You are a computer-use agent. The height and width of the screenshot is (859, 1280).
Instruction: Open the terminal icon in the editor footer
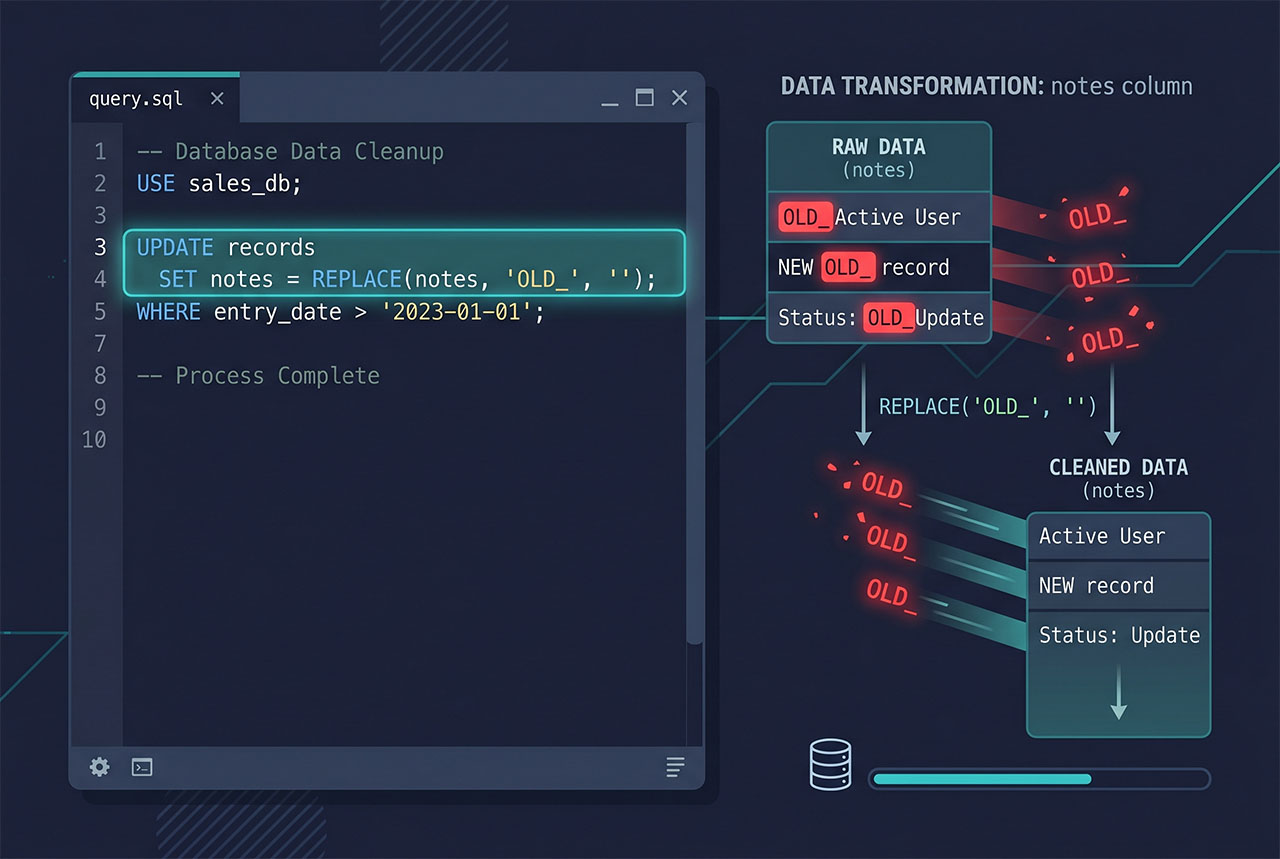(142, 767)
